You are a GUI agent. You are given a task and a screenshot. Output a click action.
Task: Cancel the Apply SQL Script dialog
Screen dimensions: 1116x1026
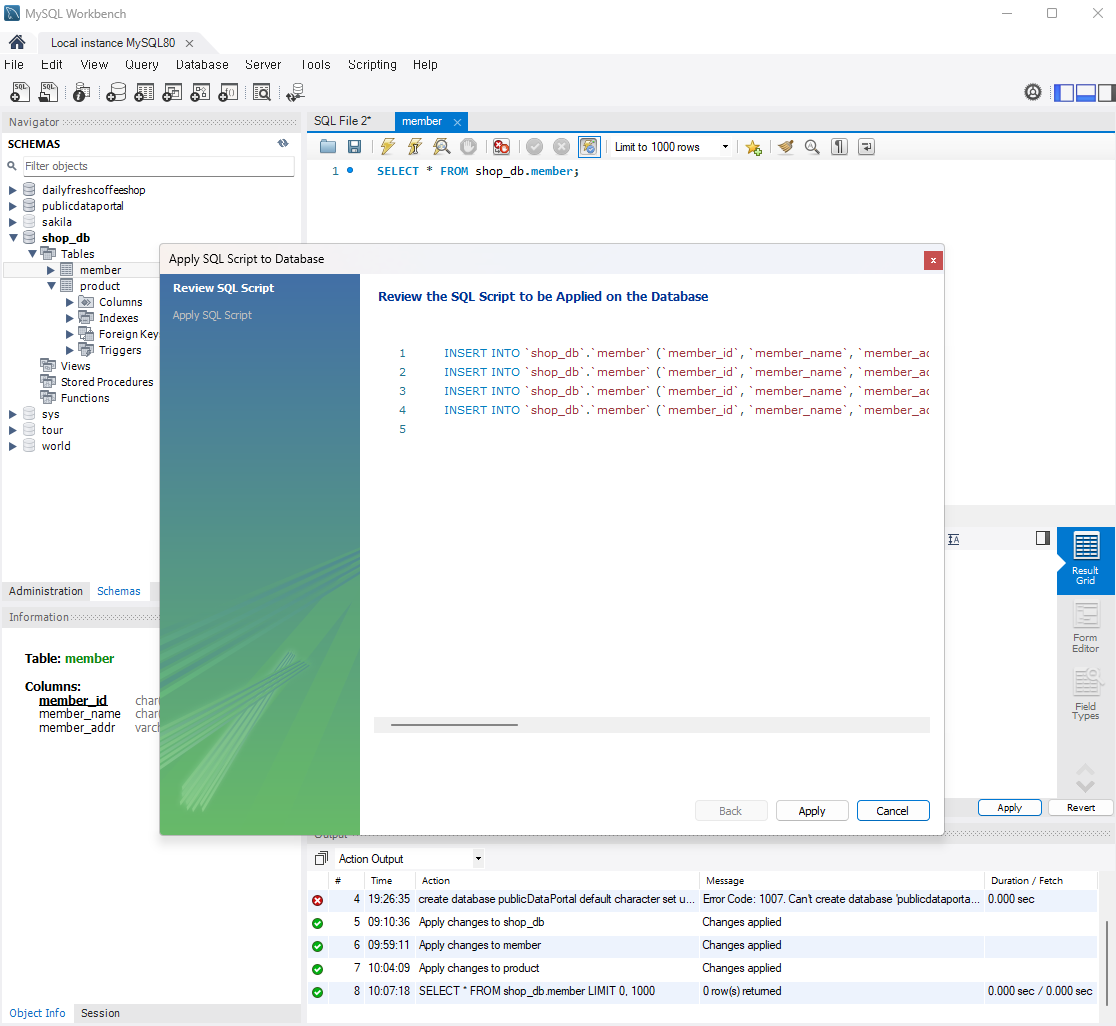tap(893, 811)
